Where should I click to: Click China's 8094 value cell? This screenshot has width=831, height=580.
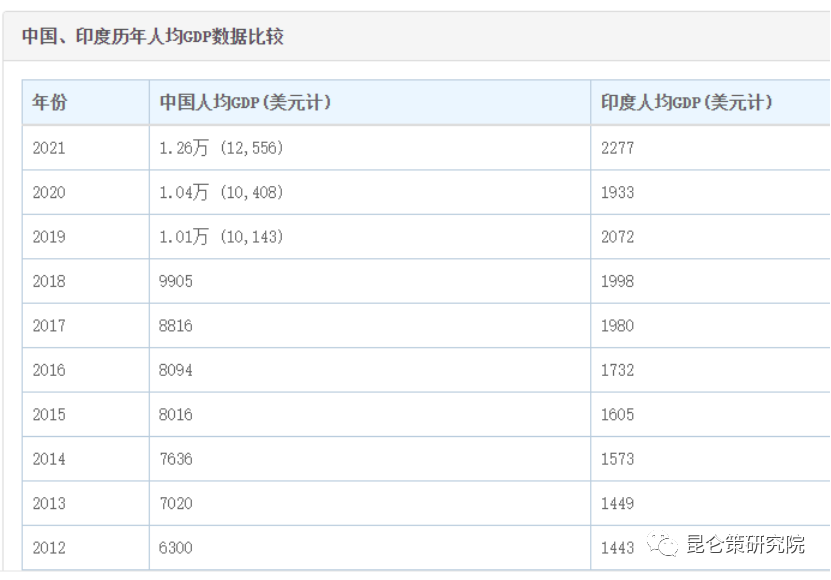click(176, 370)
